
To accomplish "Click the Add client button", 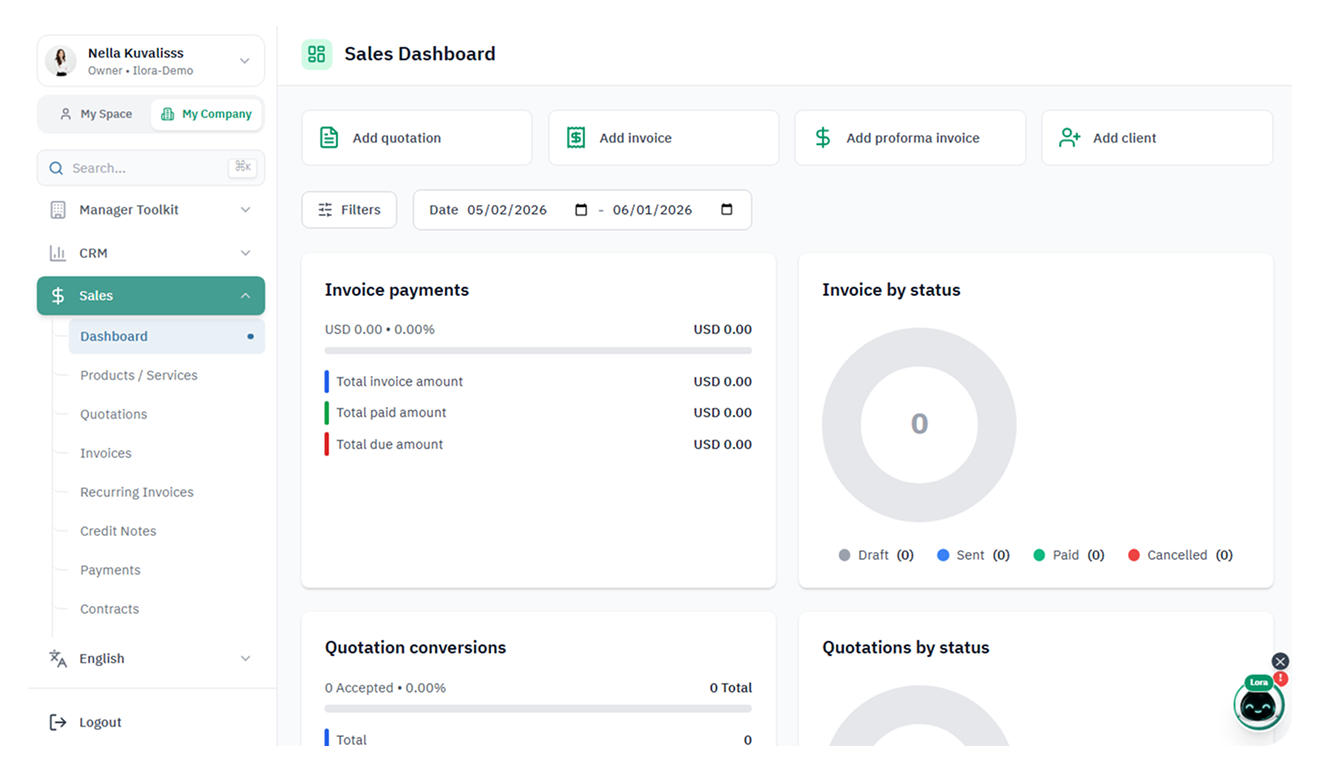I will (1157, 138).
